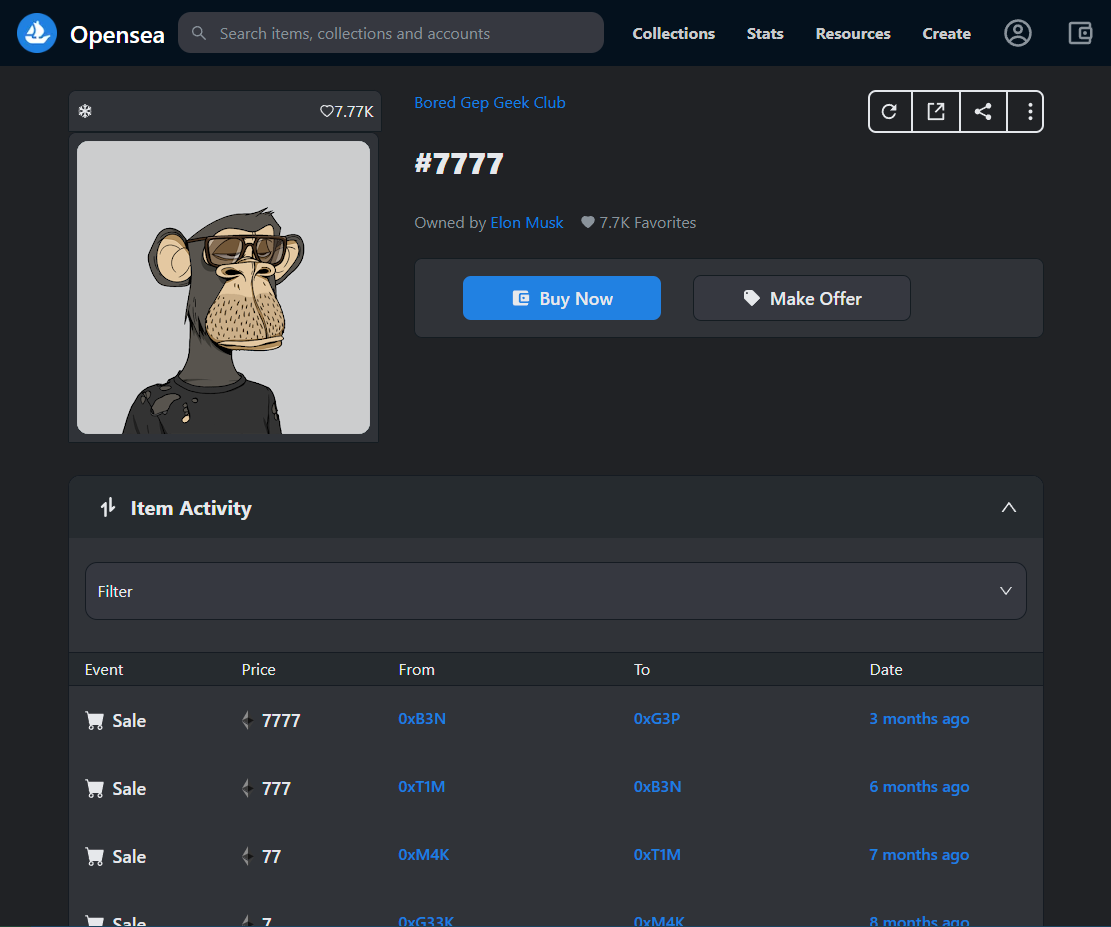Image resolution: width=1111 pixels, height=927 pixels.
Task: Open the three-dot more options menu
Action: pyautogui.click(x=1030, y=111)
